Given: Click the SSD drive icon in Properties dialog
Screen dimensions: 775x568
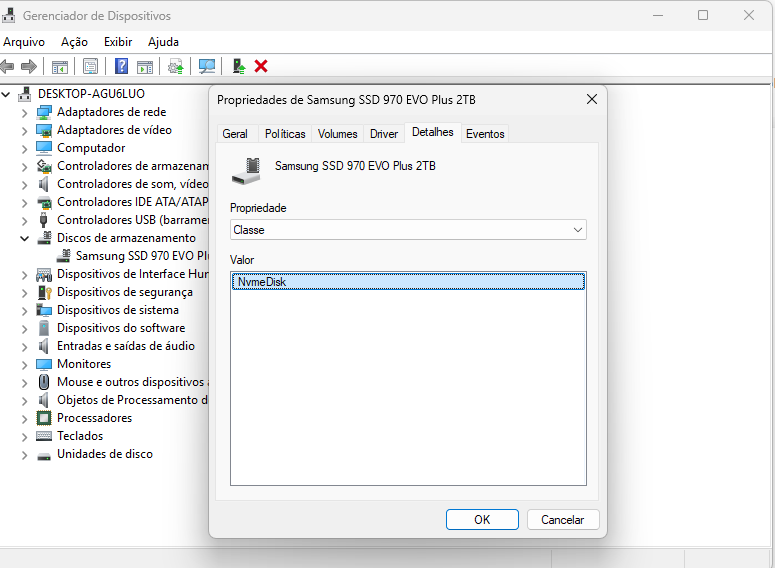Looking at the screenshot, I should pyautogui.click(x=246, y=171).
